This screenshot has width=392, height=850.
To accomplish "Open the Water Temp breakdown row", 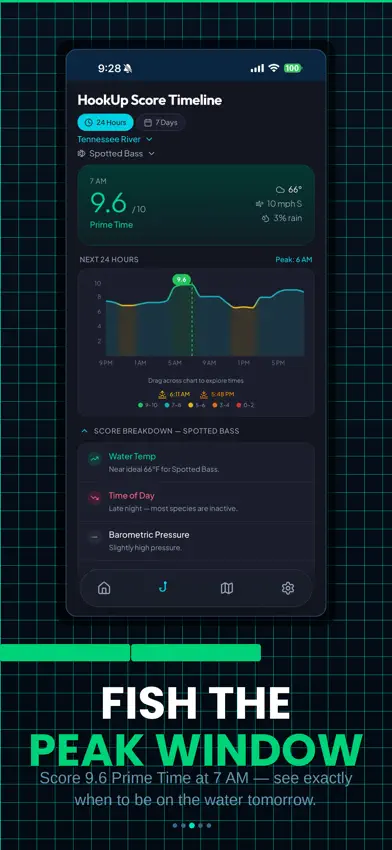I will [x=196, y=462].
